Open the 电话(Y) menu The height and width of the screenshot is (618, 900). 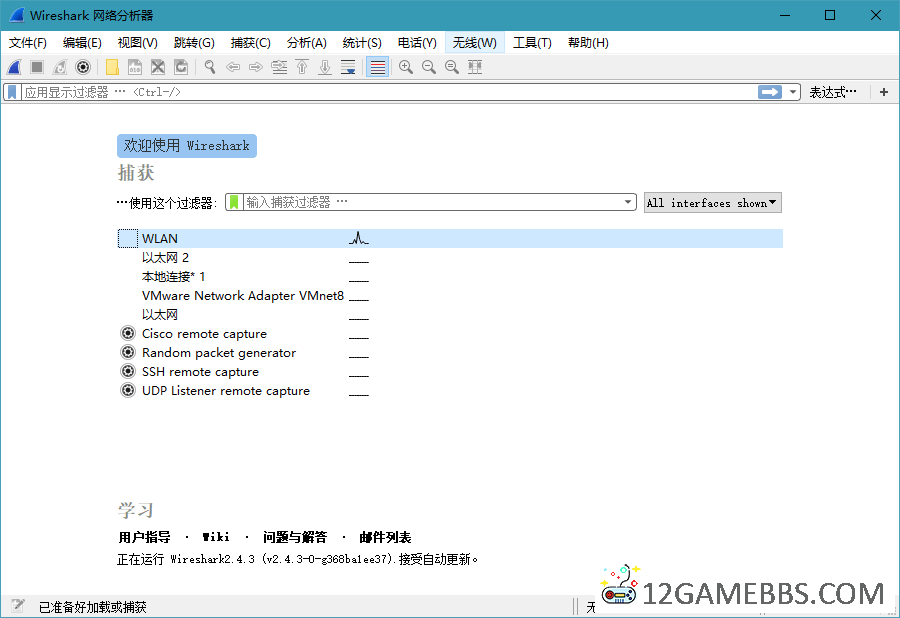point(417,42)
